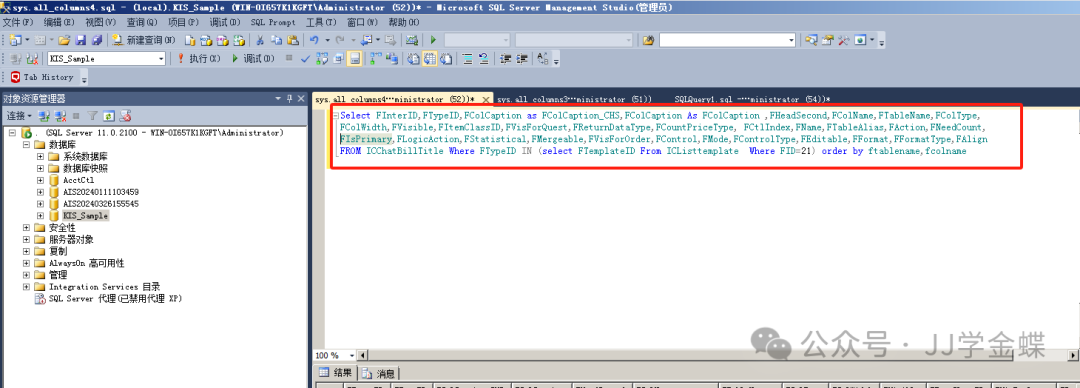1080x388 pixels.
Task: Open the 查询 menu
Action: point(141,22)
